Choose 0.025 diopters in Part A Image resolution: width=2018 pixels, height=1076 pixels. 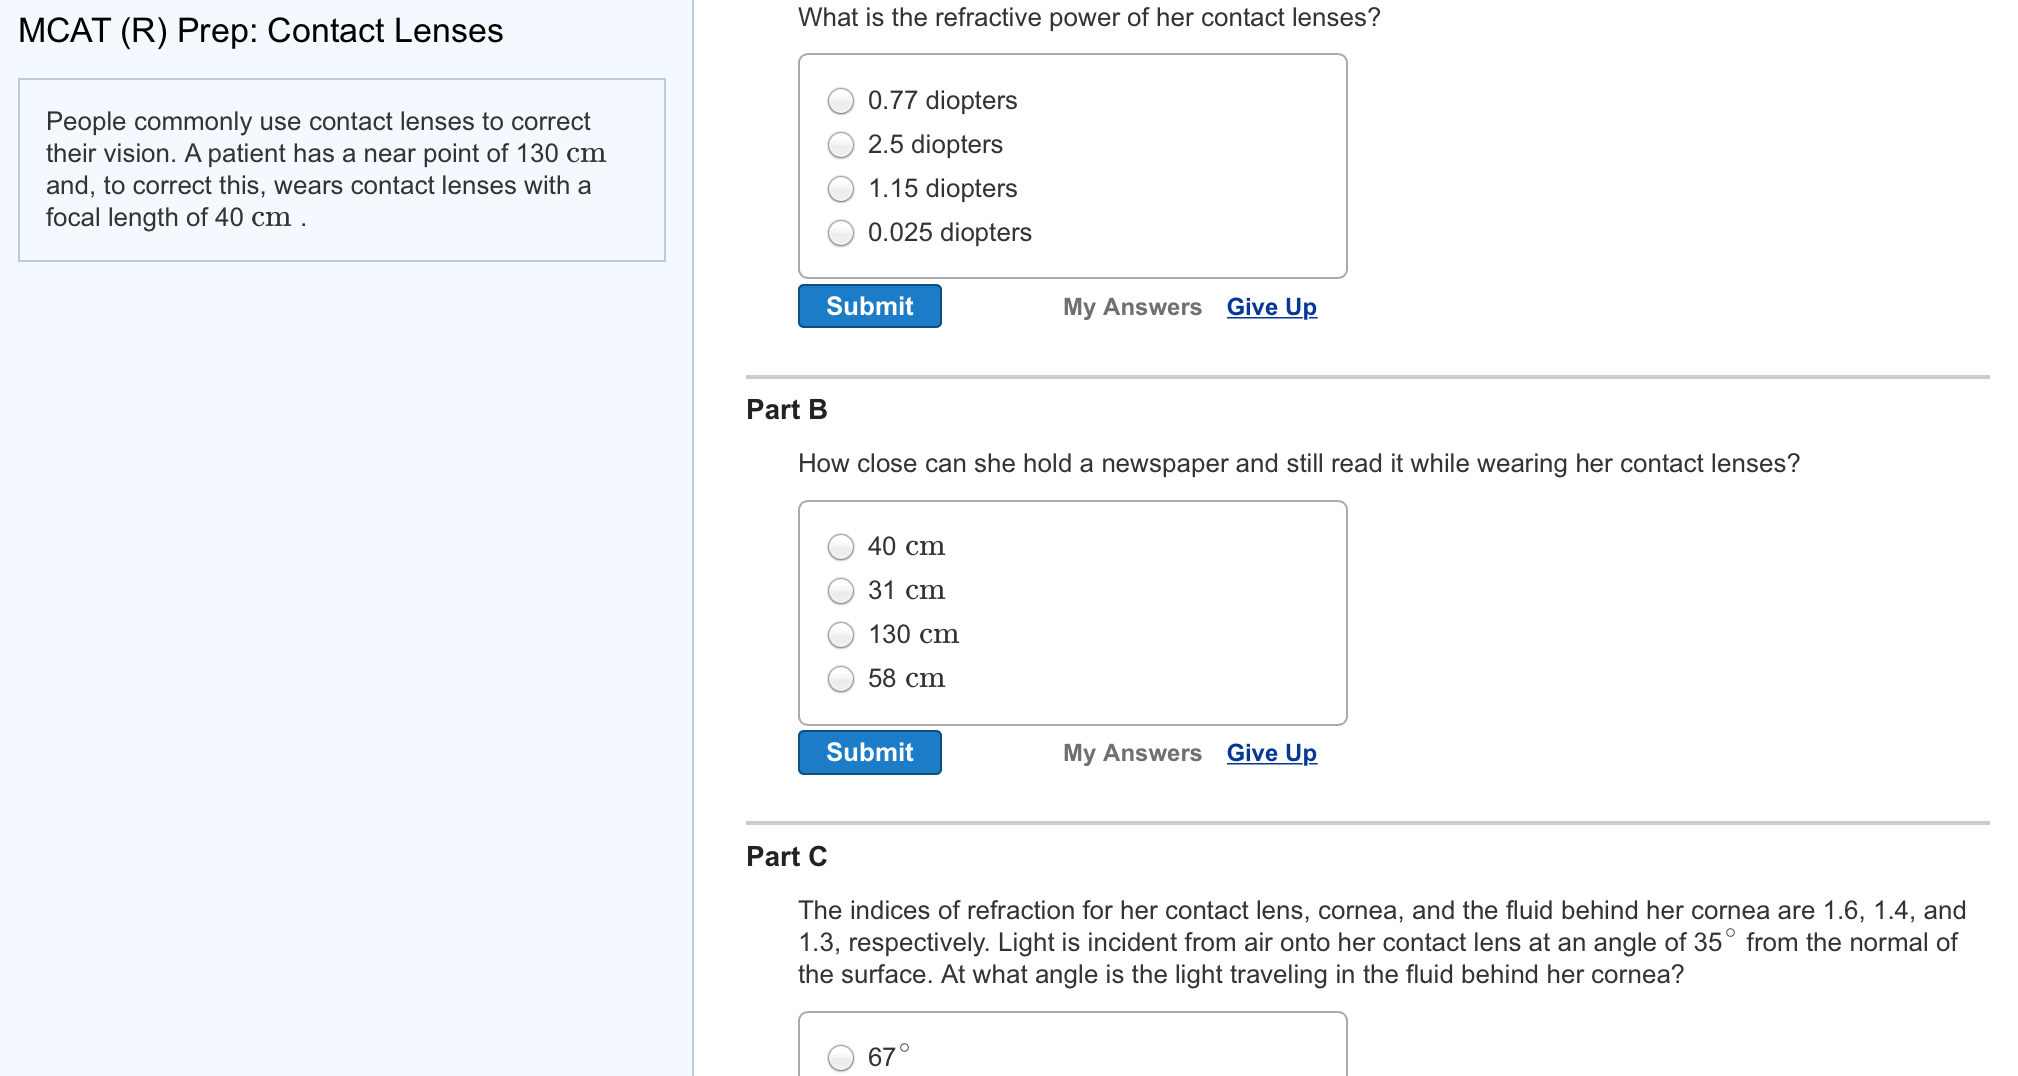click(840, 233)
